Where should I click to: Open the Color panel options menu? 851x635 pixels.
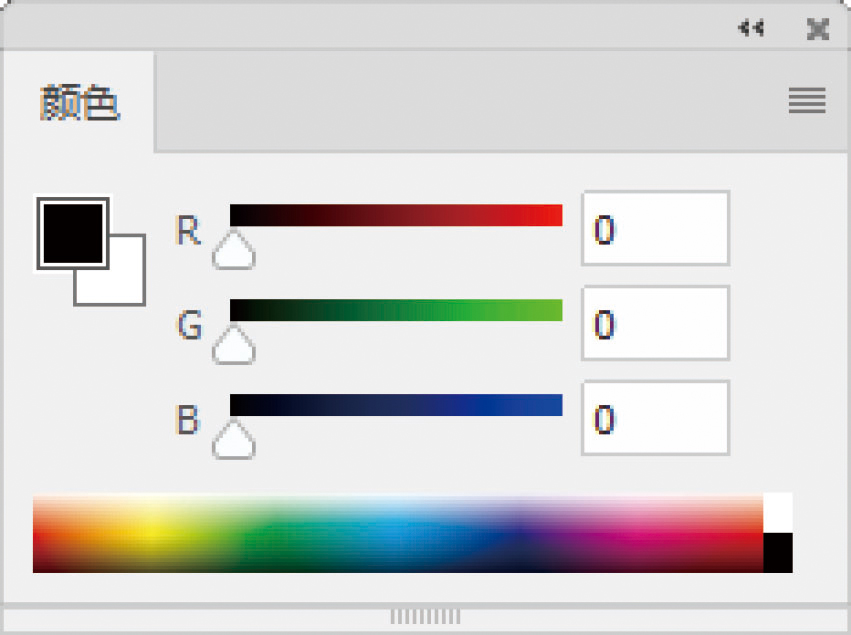point(806,100)
